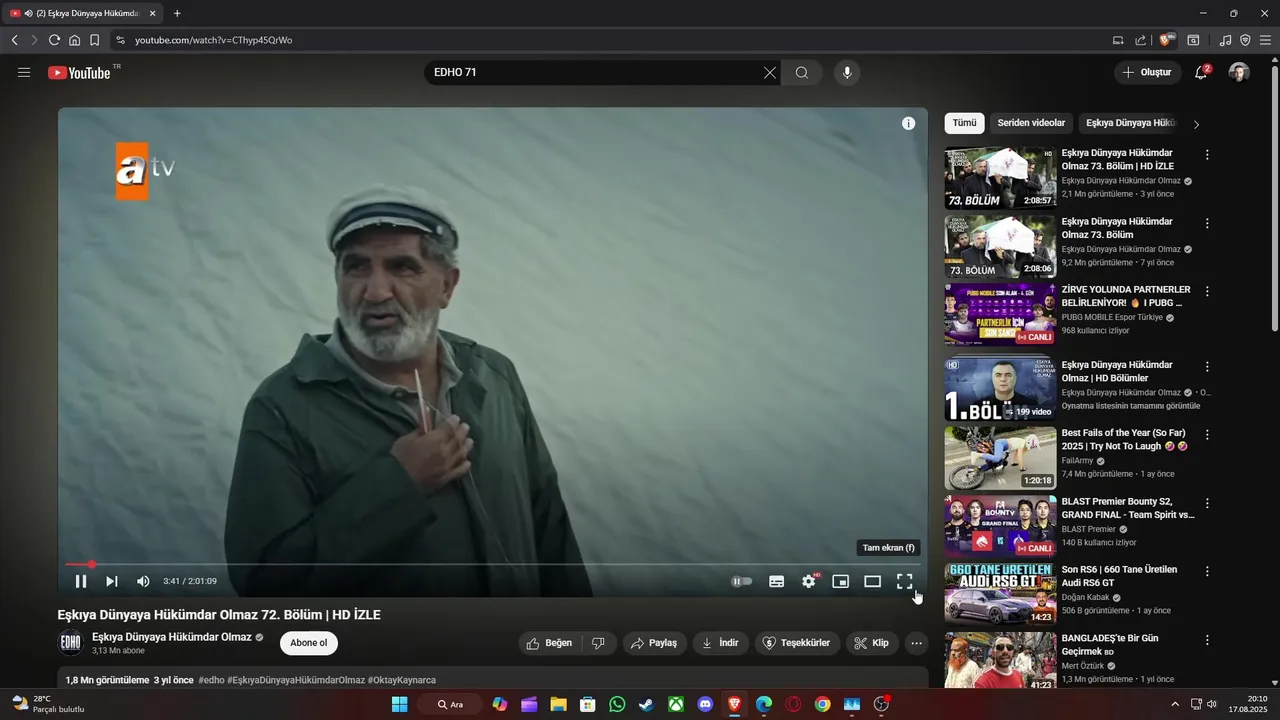Toggle subtitles in the player
1280x720 pixels.
point(776,581)
